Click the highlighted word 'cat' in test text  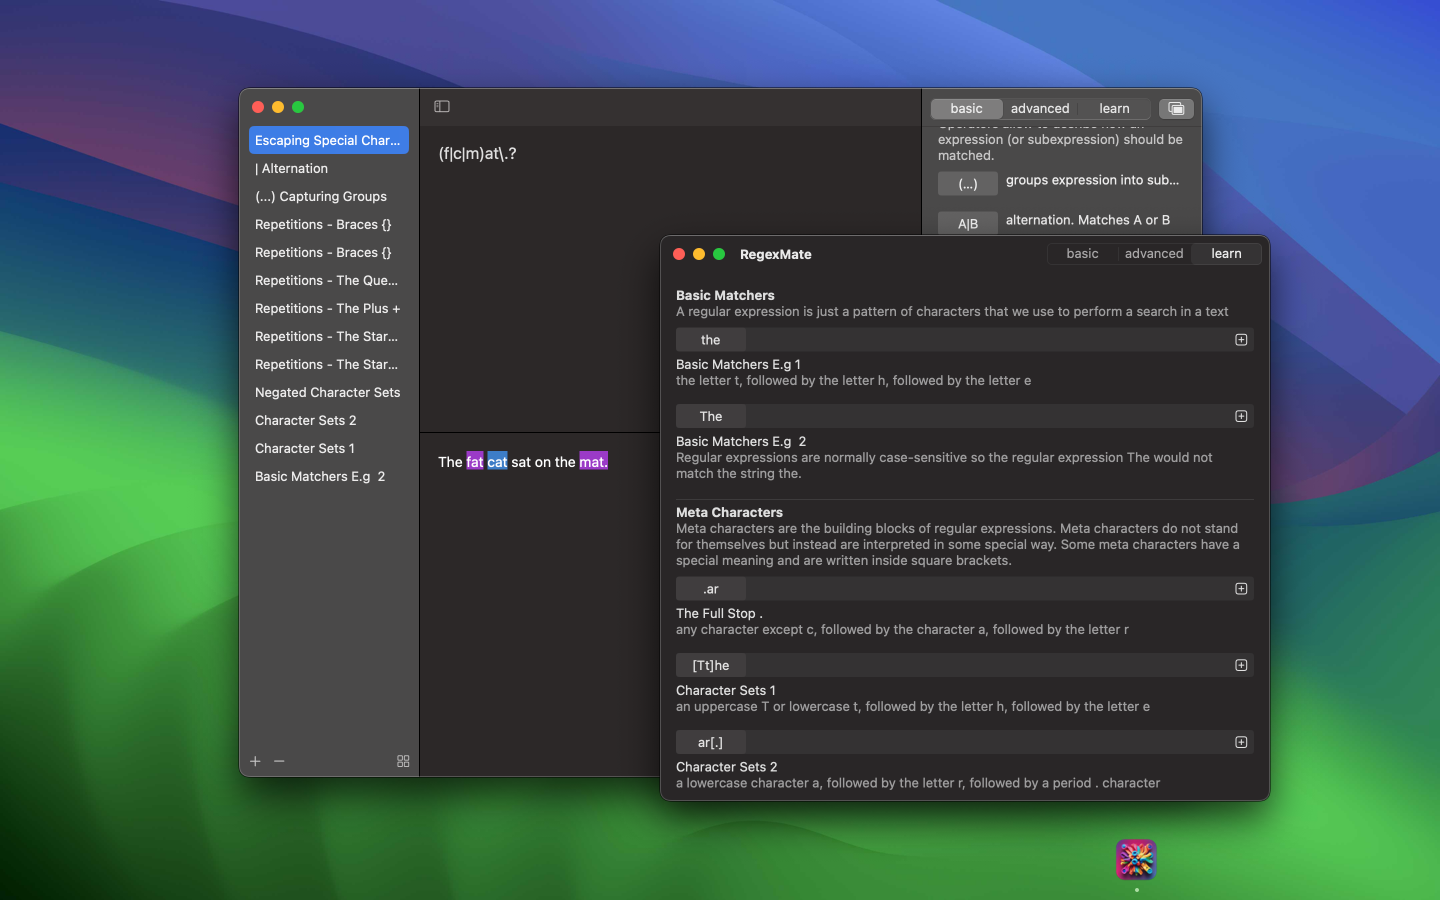point(497,462)
